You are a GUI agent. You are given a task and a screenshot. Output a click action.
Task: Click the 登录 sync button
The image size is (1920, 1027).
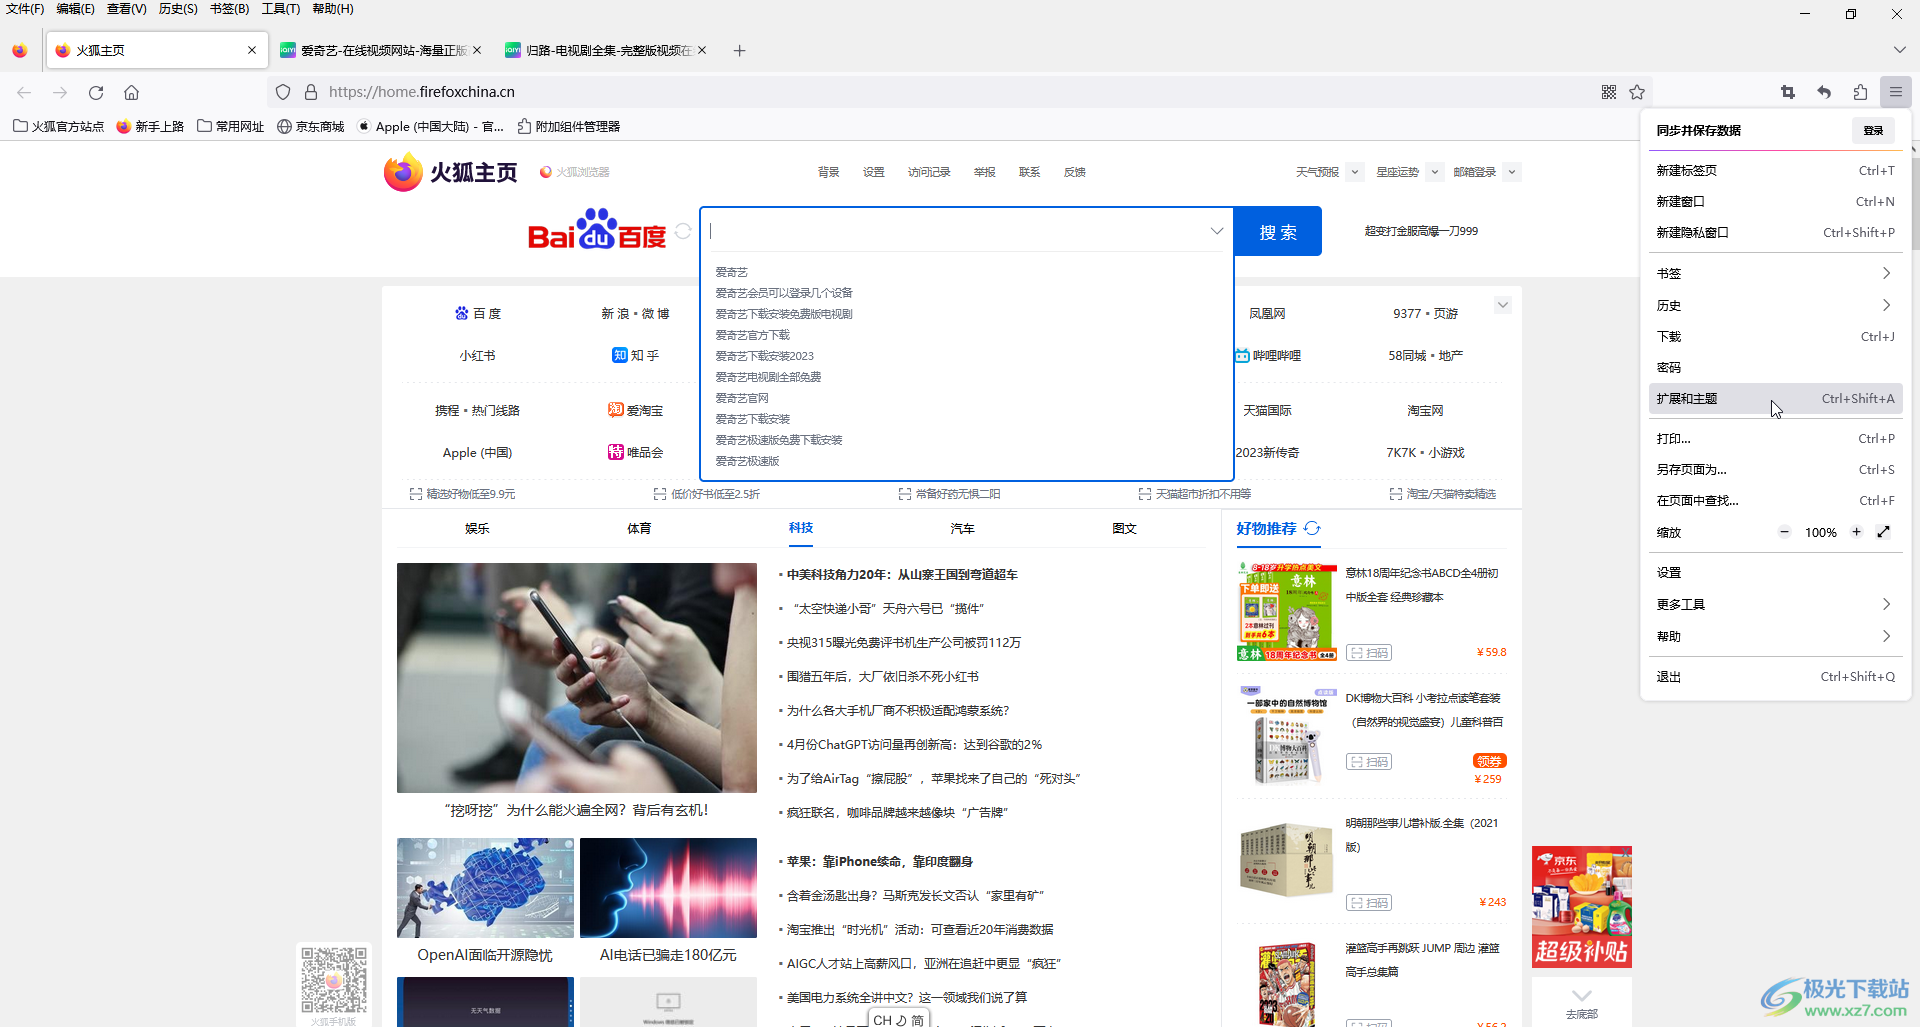[1873, 130]
